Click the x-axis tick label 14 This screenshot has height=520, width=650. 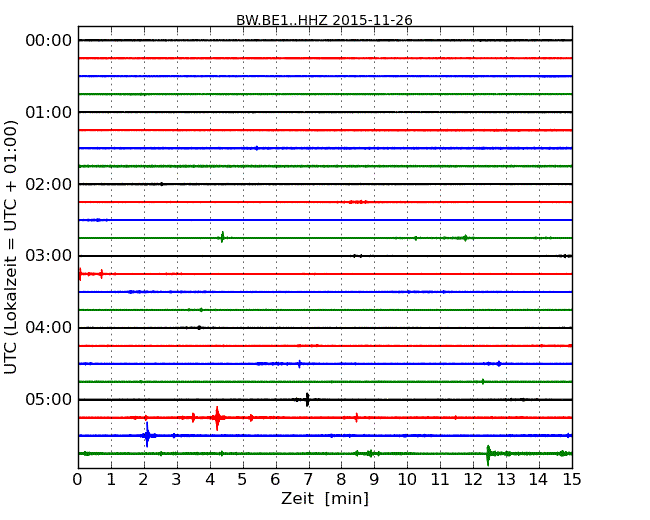pos(539,480)
